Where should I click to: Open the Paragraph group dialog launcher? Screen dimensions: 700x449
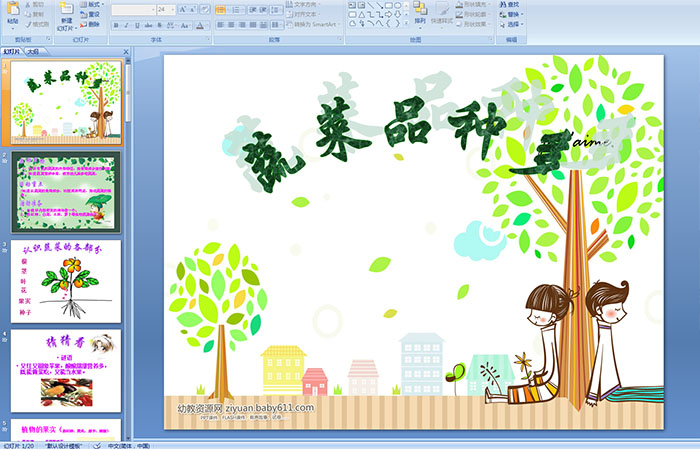pyautogui.click(x=340, y=39)
